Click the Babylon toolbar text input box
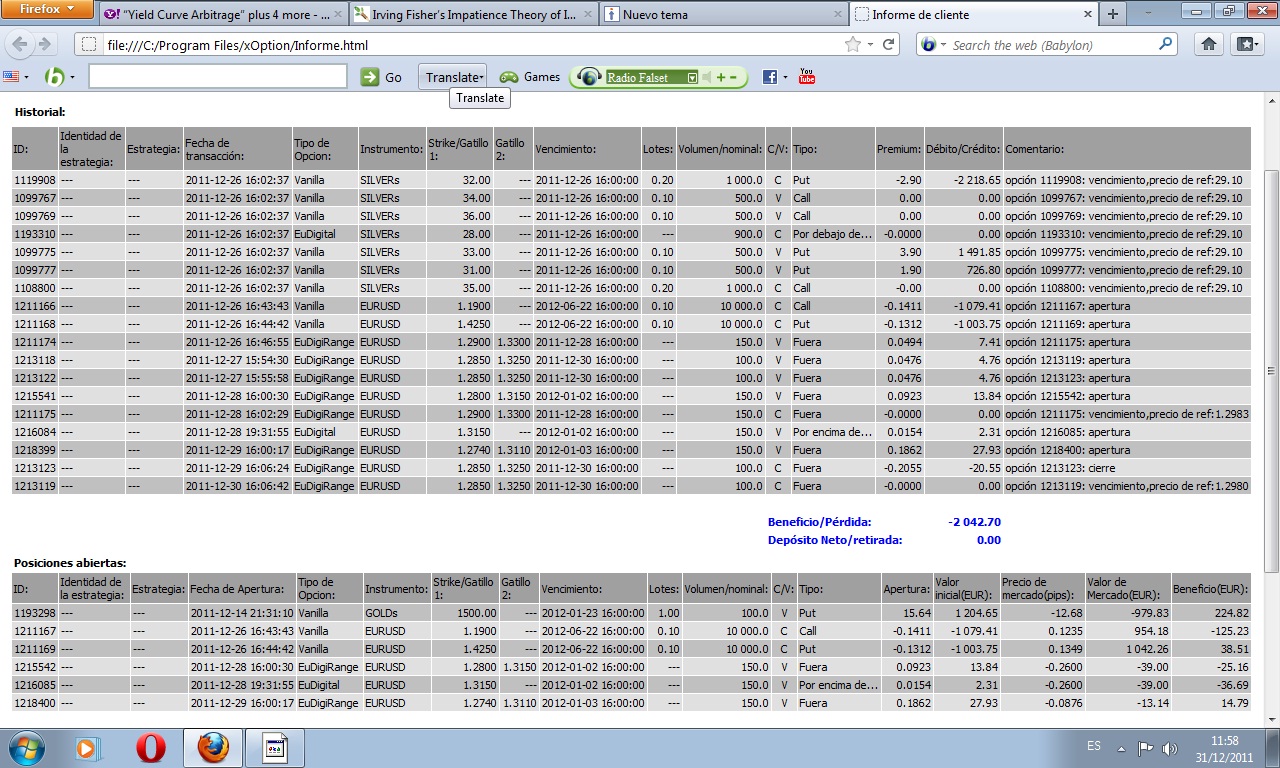The width and height of the screenshot is (1280, 768). click(x=218, y=77)
